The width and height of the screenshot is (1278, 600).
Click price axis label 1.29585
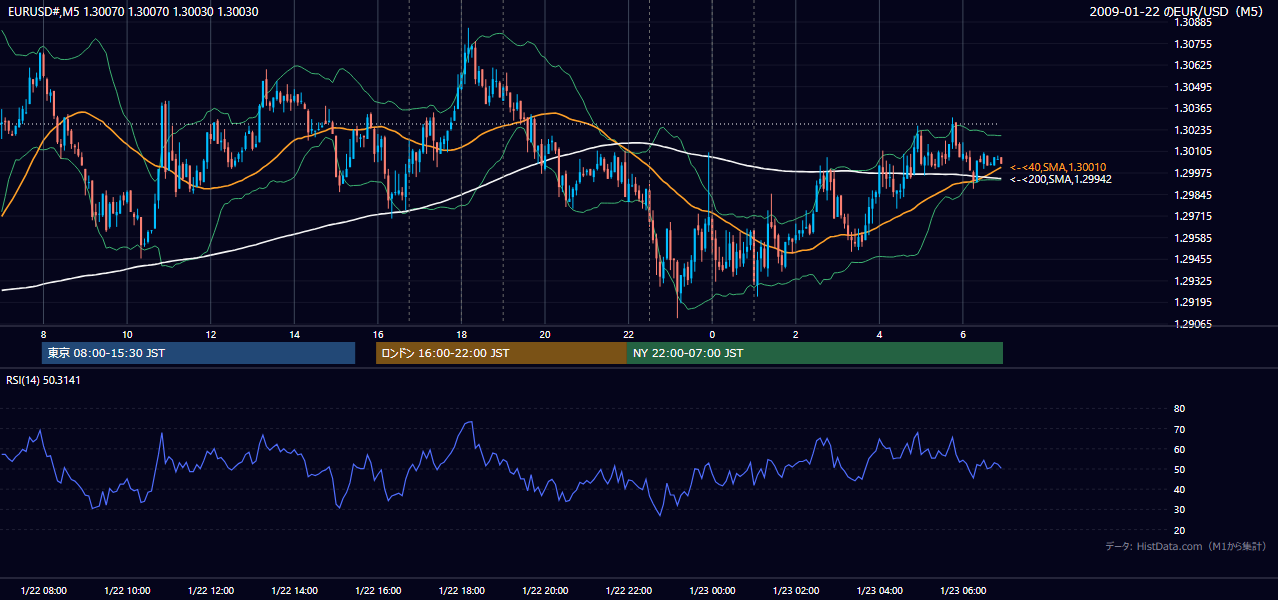[x=1194, y=238]
